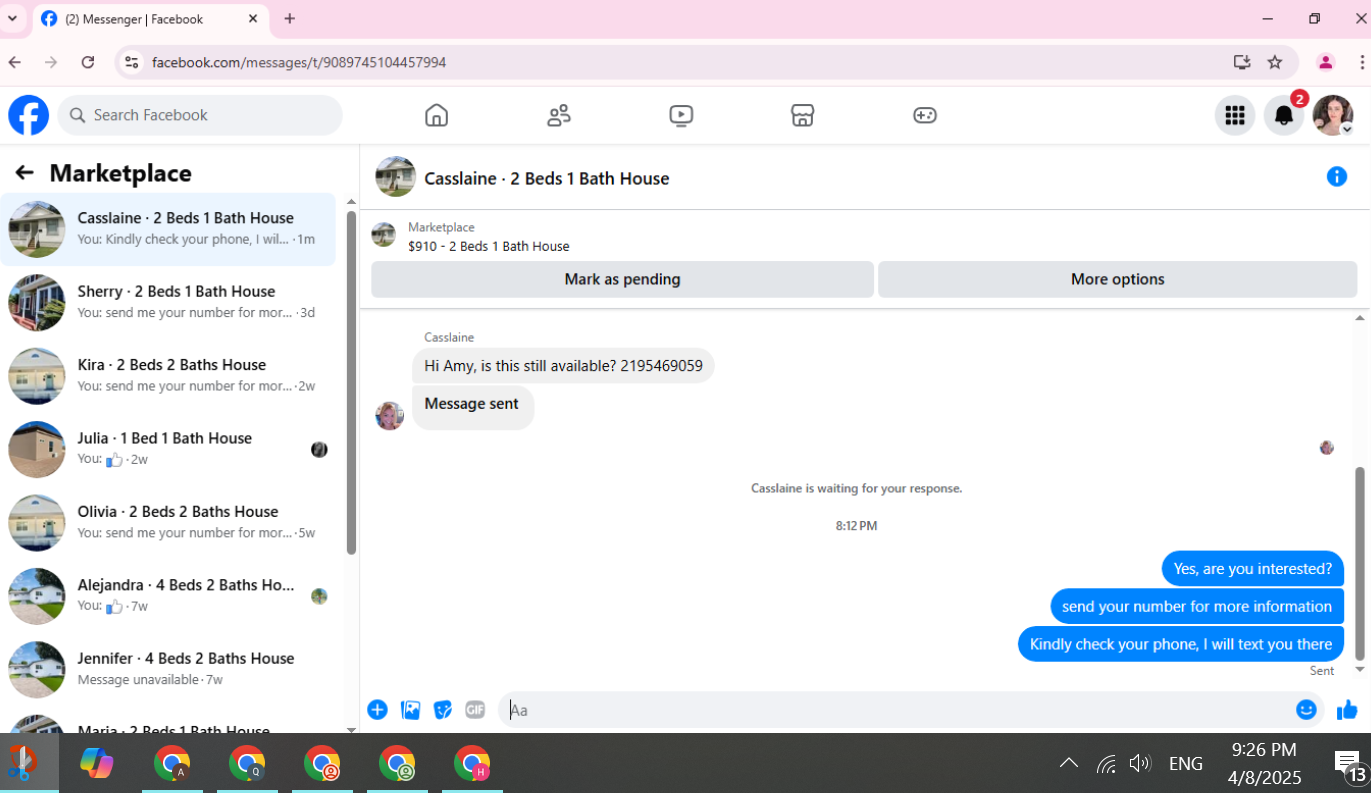Screen dimensions: 1371x793
Task: Click the ENG language indicator
Action: [1185, 764]
